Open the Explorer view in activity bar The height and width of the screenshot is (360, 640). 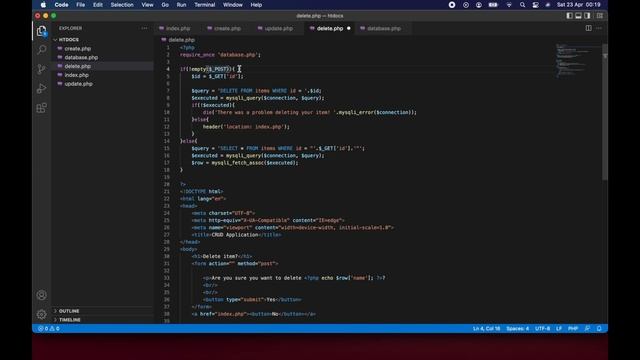coord(41,31)
